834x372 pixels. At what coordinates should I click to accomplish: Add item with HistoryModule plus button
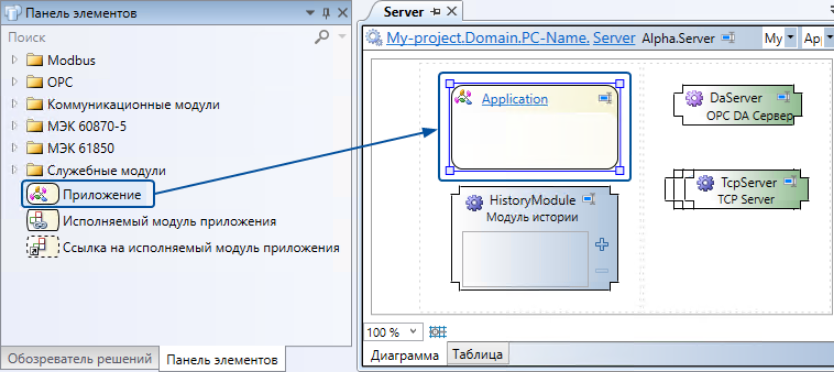tap(602, 245)
